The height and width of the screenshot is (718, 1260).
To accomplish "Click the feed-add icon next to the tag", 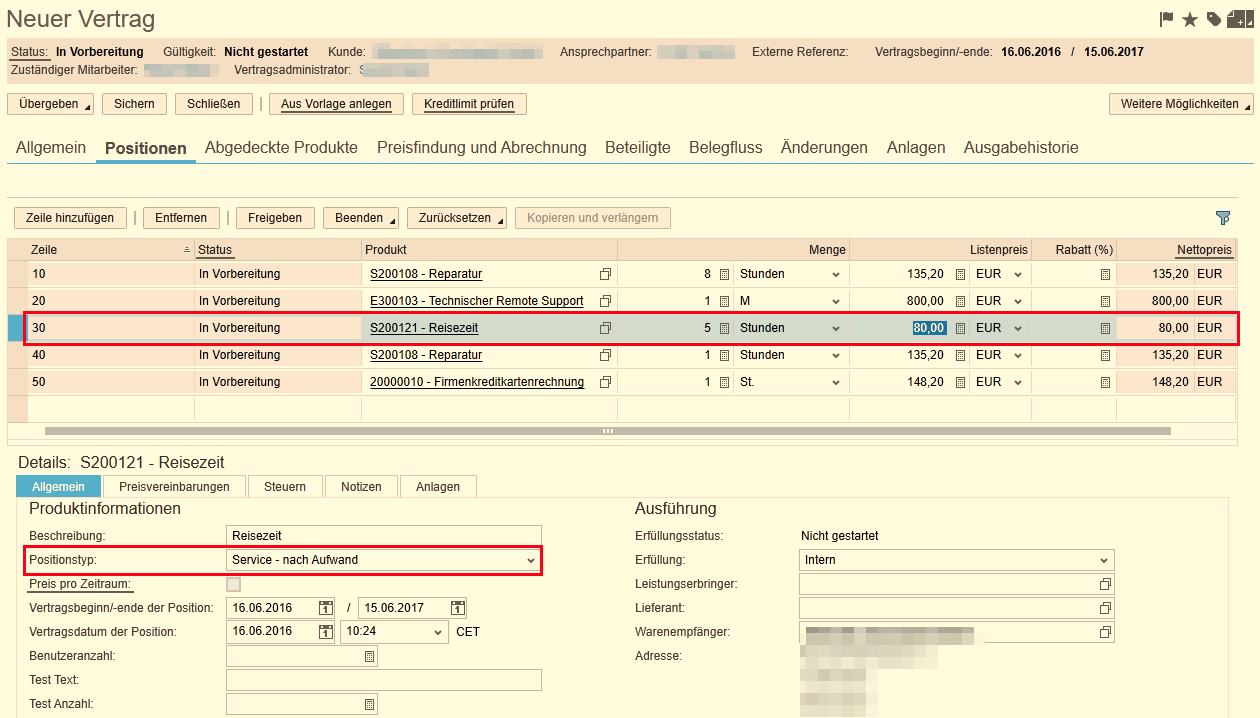I will (1238, 19).
